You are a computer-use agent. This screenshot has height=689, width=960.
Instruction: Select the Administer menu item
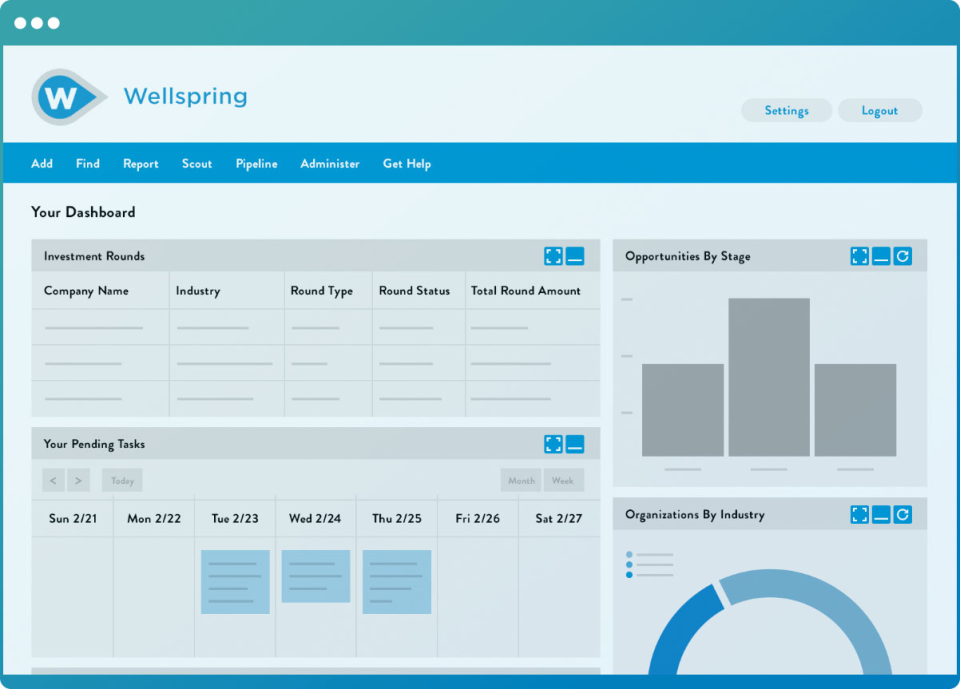coord(330,163)
